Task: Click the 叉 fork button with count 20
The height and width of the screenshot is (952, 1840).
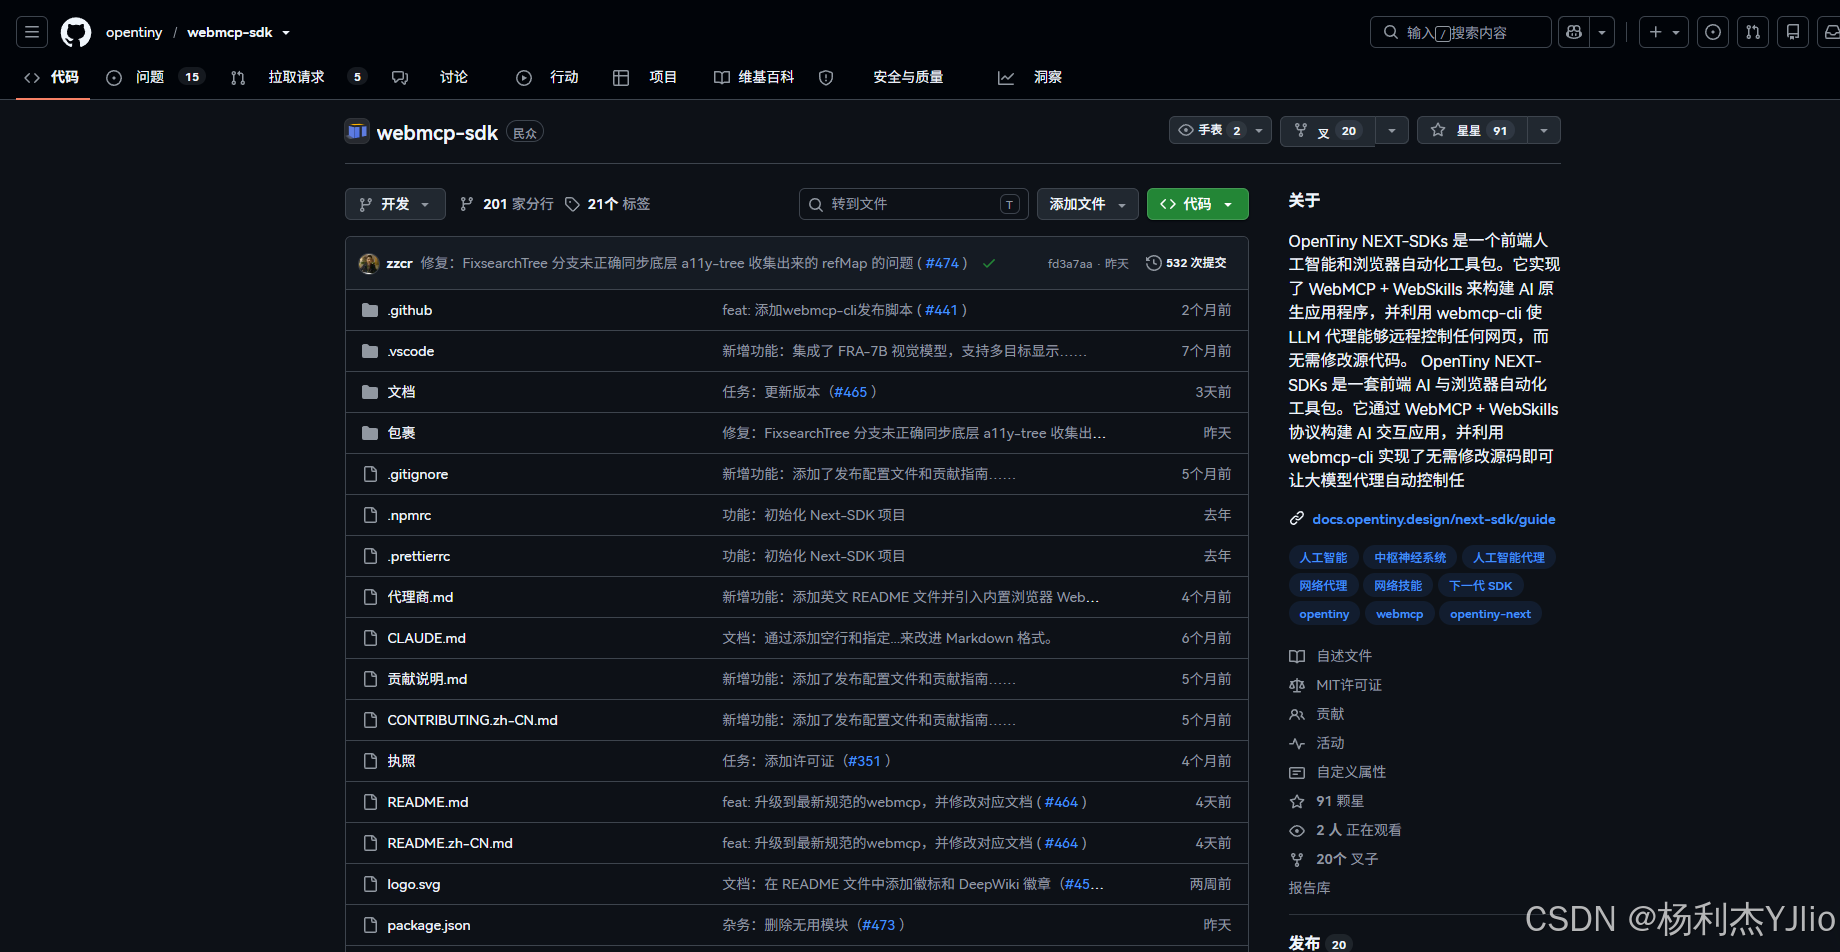Action: pyautogui.click(x=1328, y=131)
